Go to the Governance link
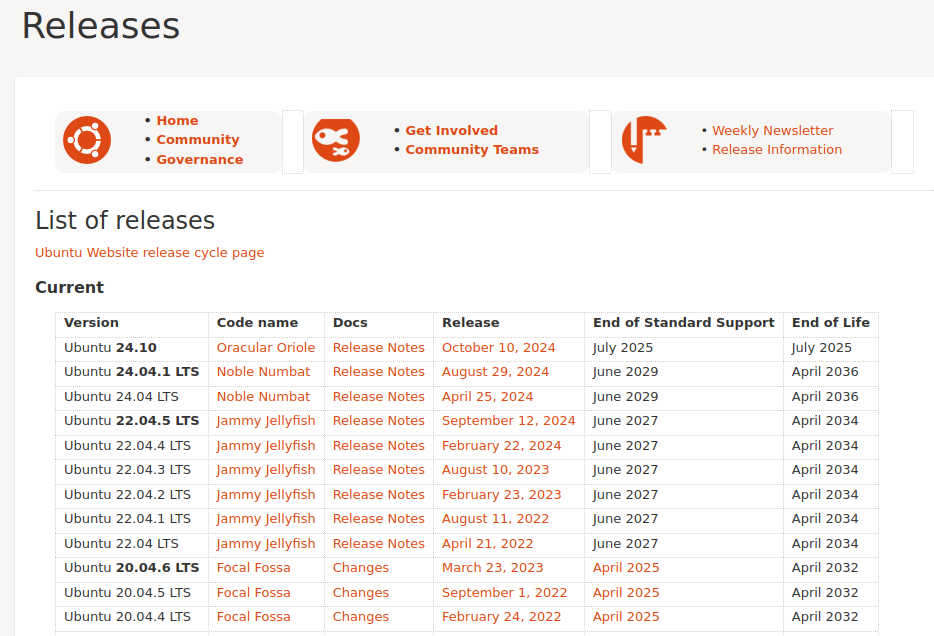 [x=200, y=160]
